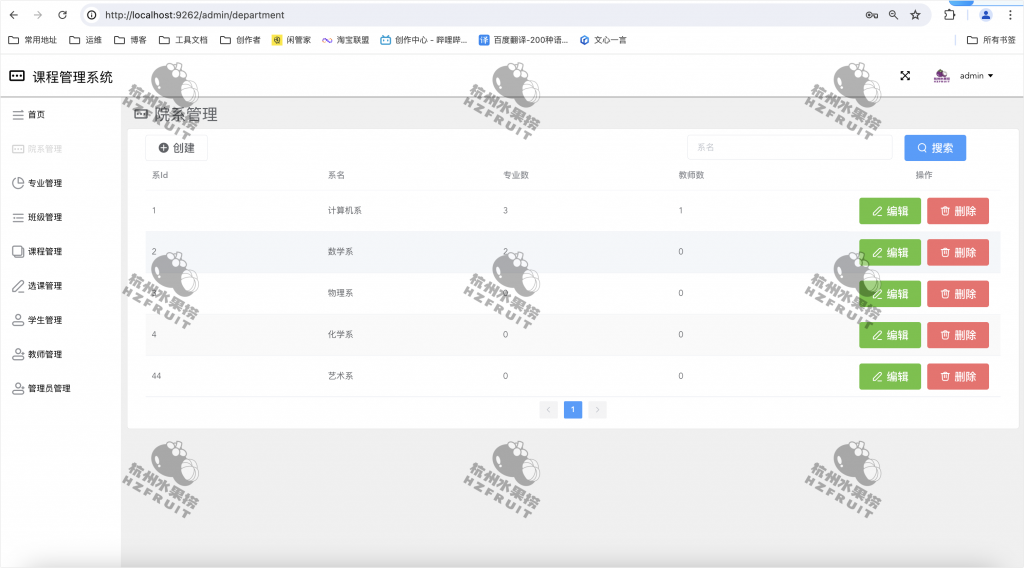Open the browser three-dot menu
The image size is (1024, 568).
click(1010, 14)
